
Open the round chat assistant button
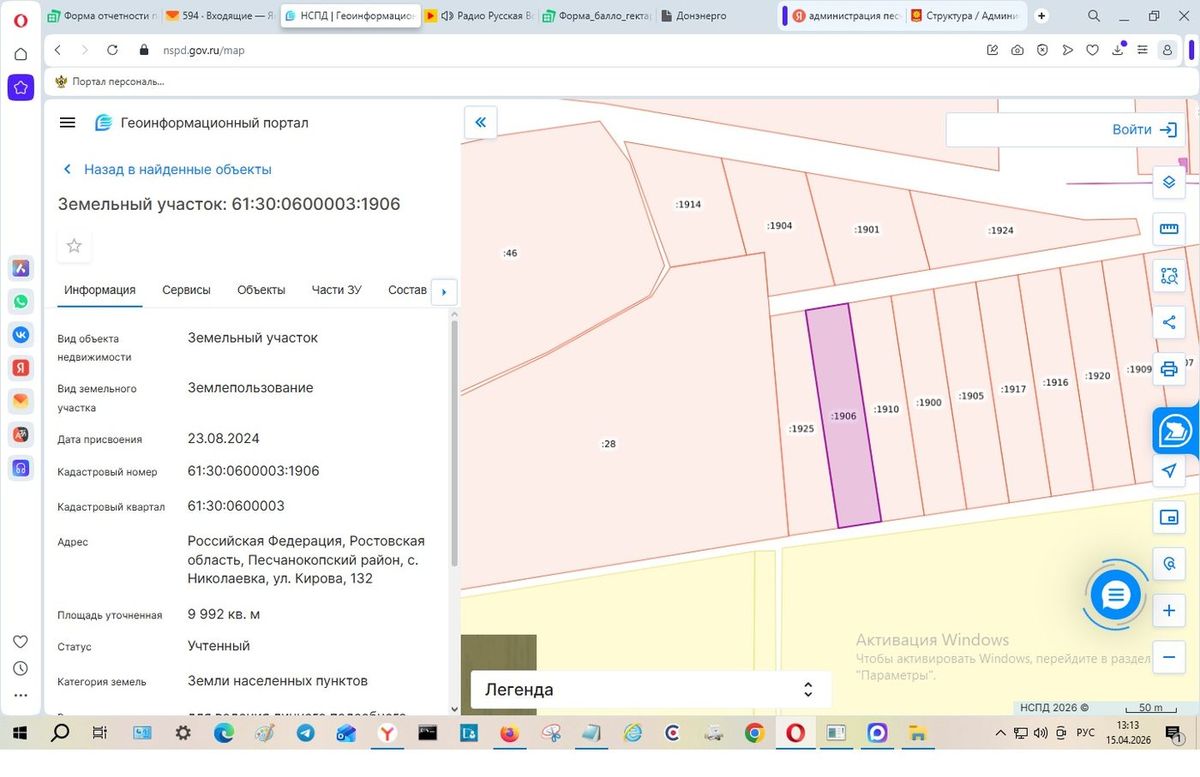pyautogui.click(x=1115, y=596)
